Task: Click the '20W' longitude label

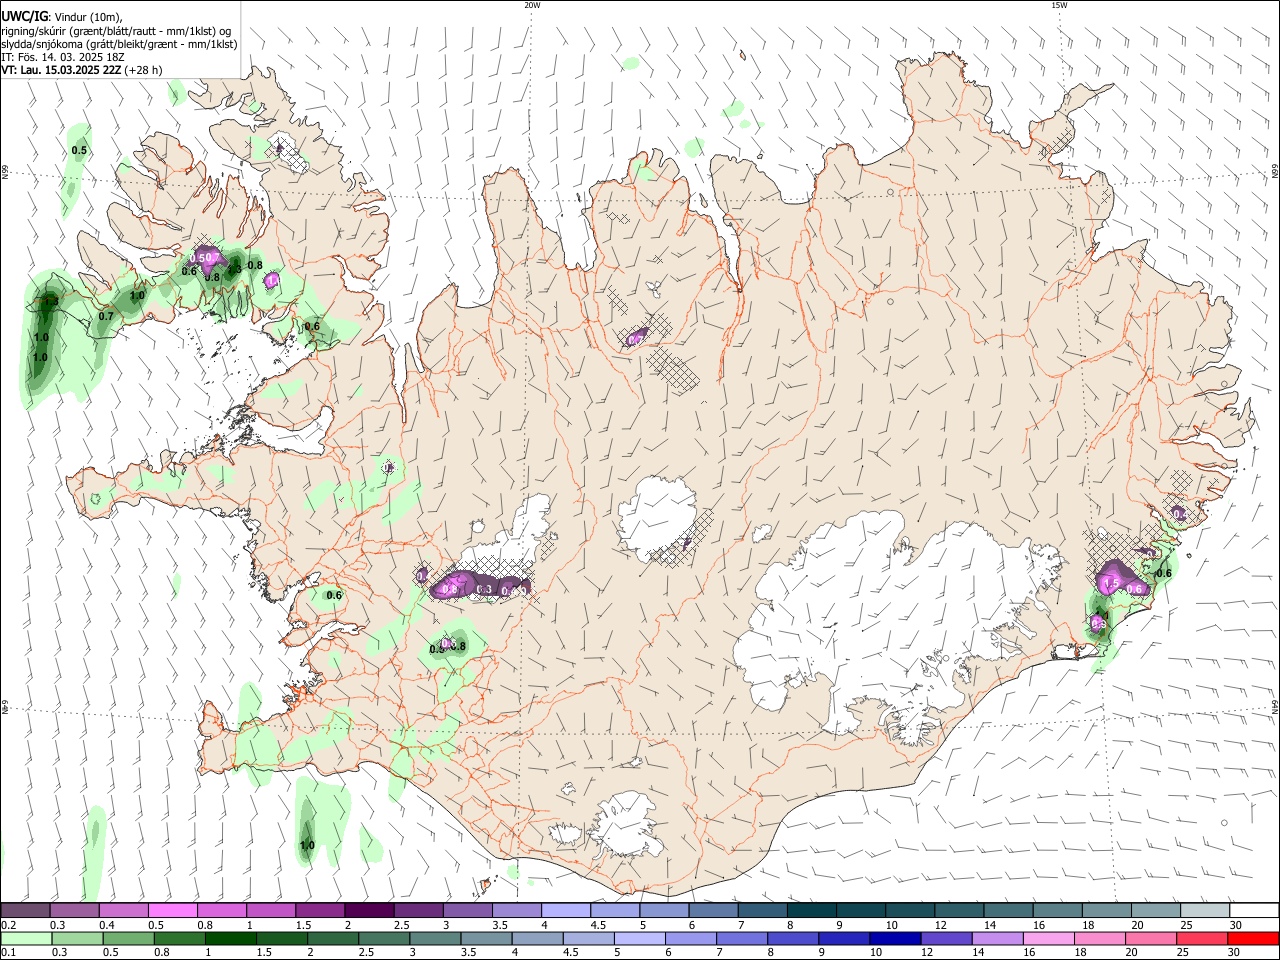Action: [x=532, y=5]
